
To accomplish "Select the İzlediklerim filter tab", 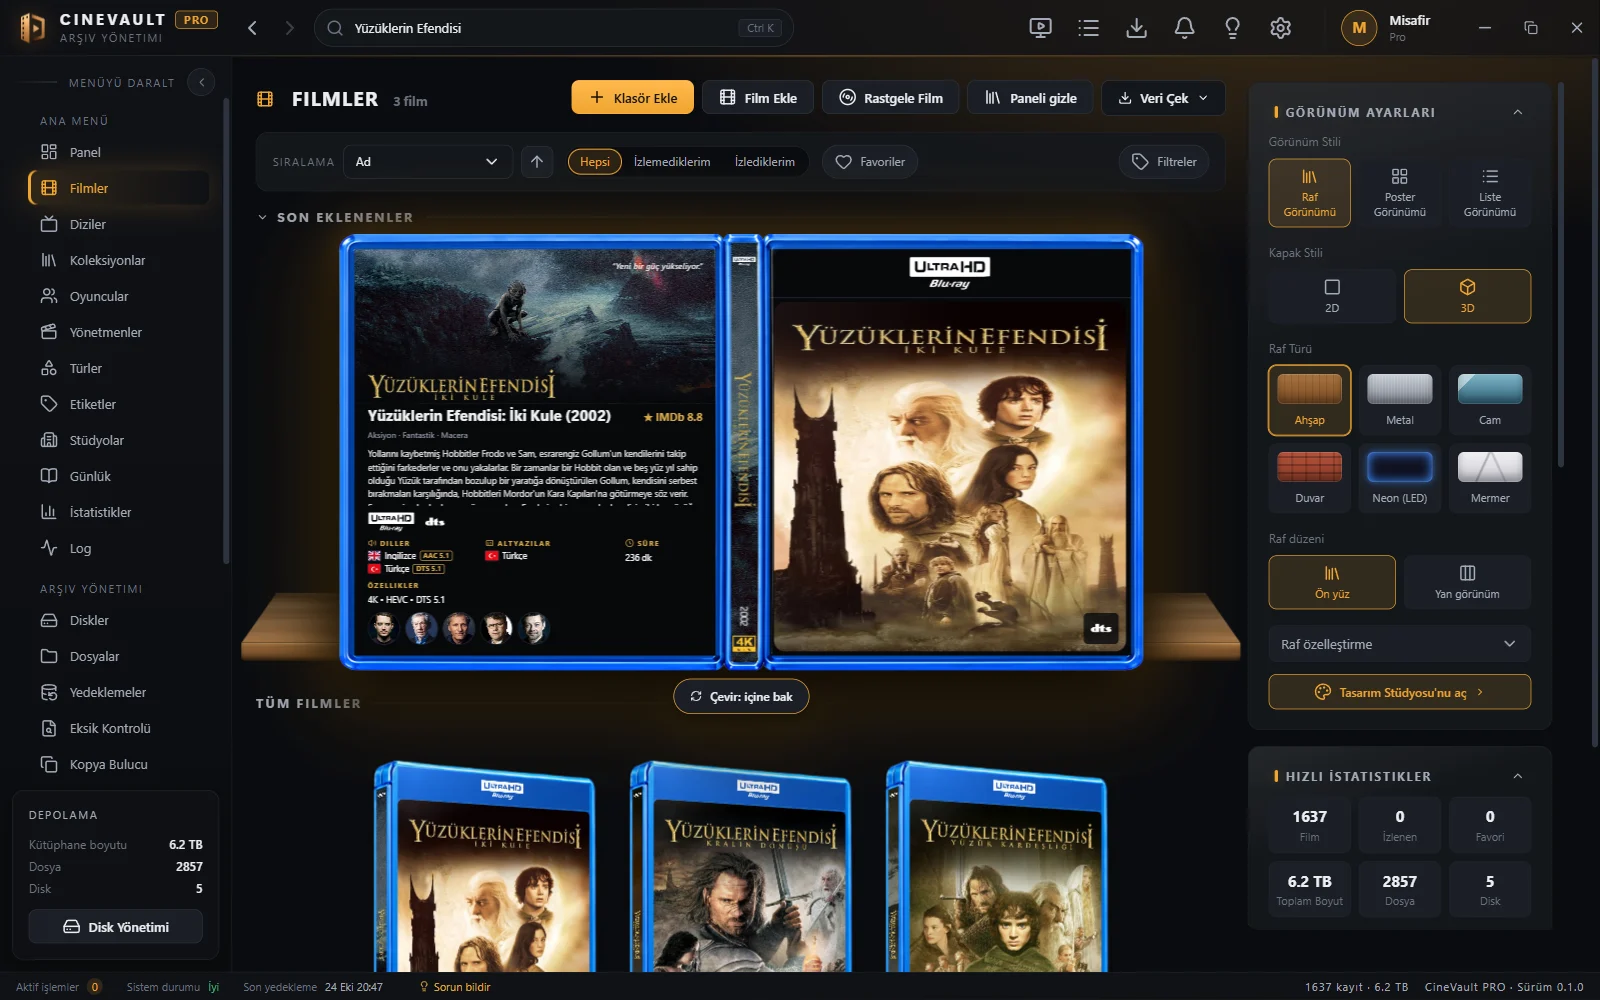I will 765,162.
